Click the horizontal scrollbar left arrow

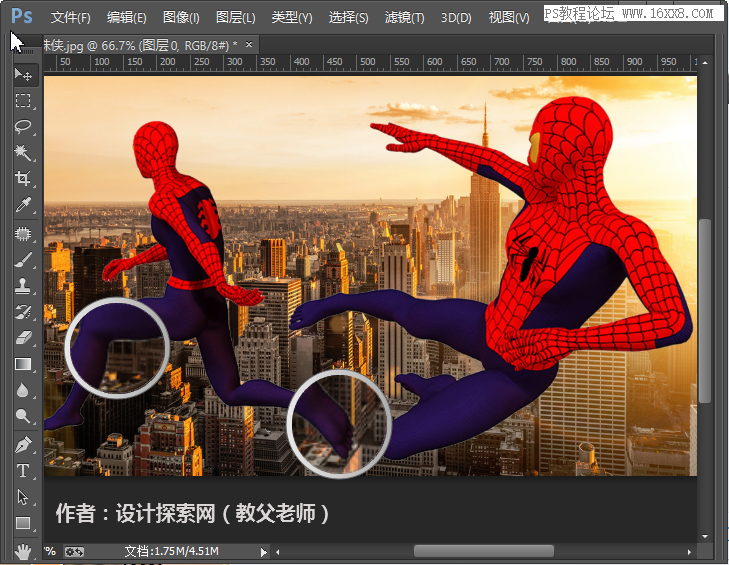click(278, 552)
